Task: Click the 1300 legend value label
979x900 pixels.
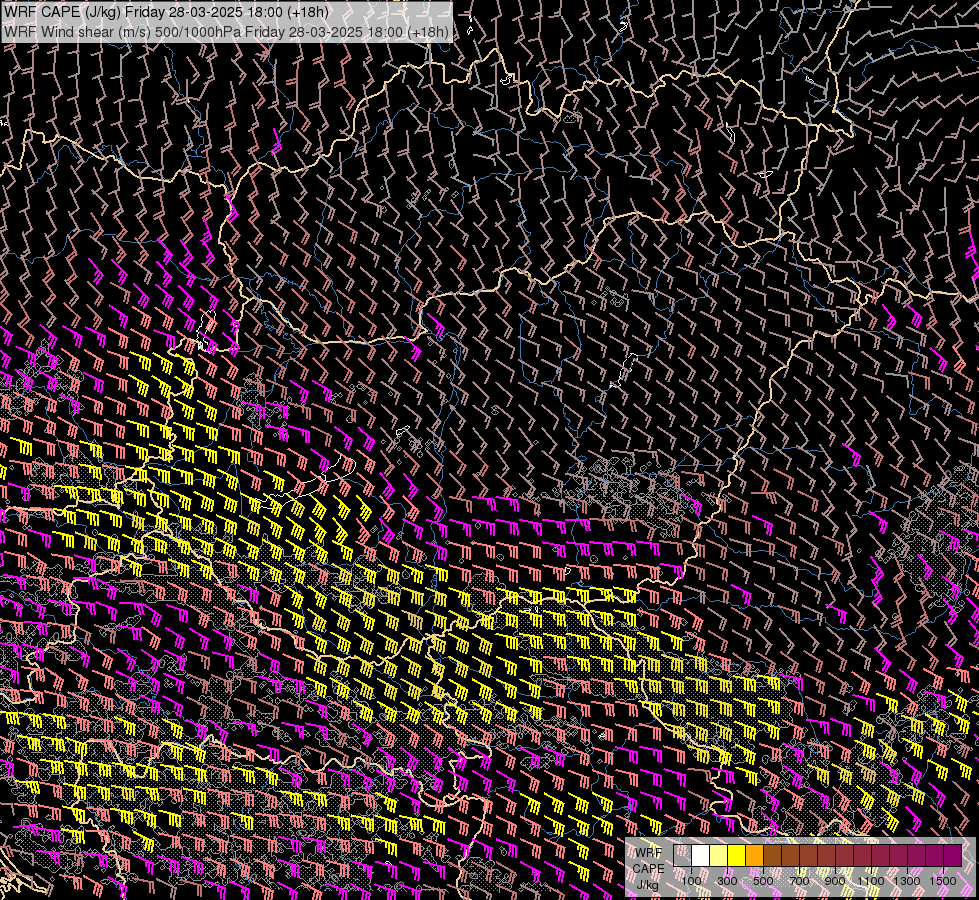Action: (x=907, y=881)
